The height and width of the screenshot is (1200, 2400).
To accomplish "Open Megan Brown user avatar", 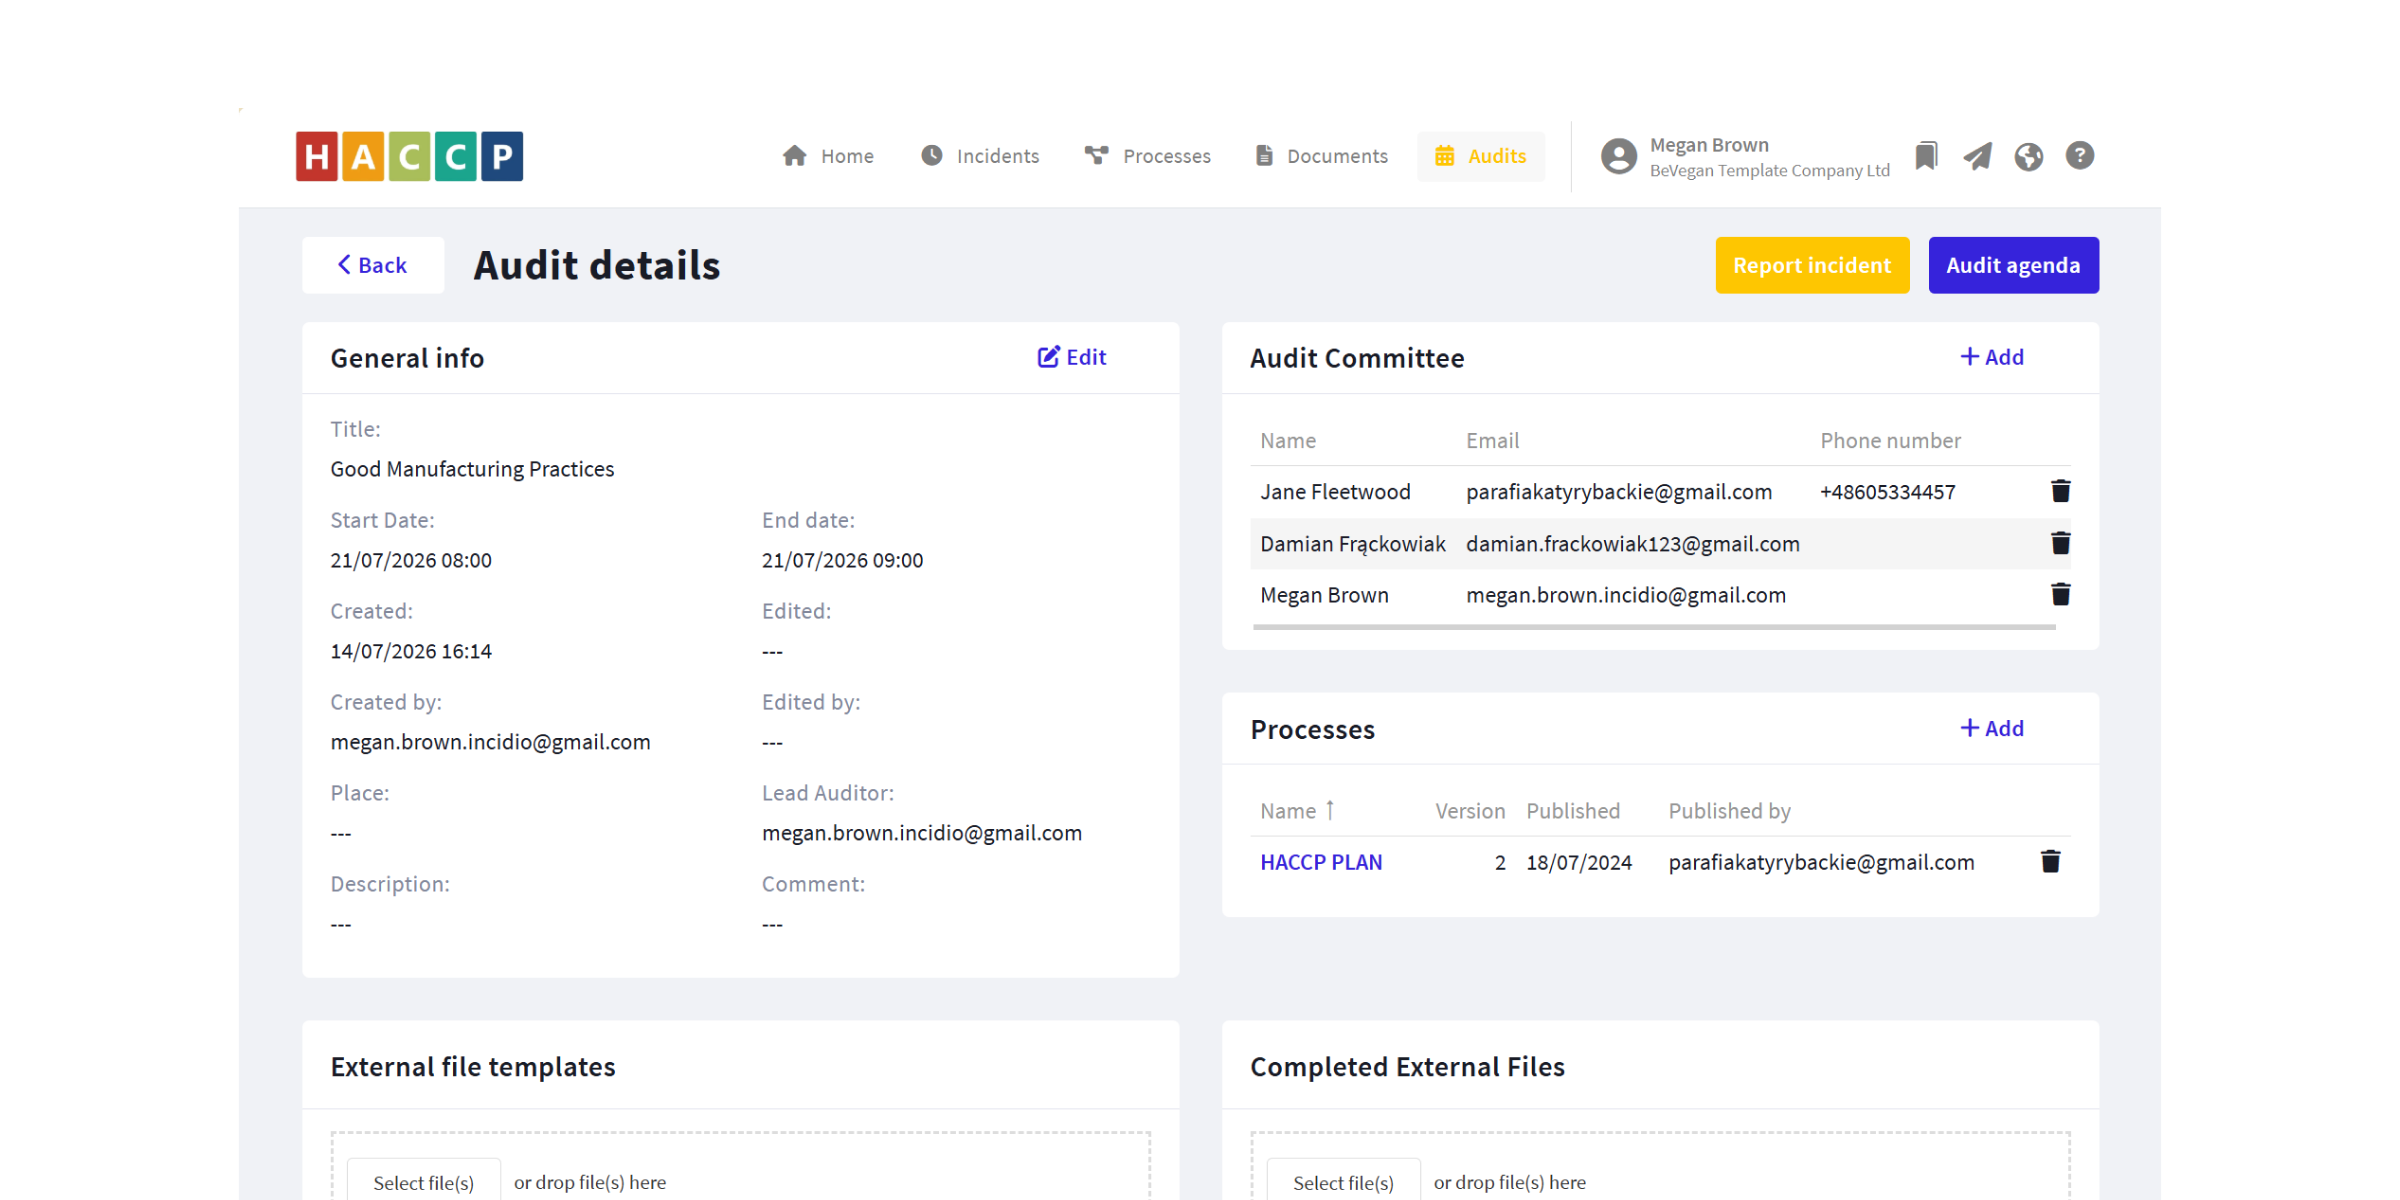I will (1619, 156).
